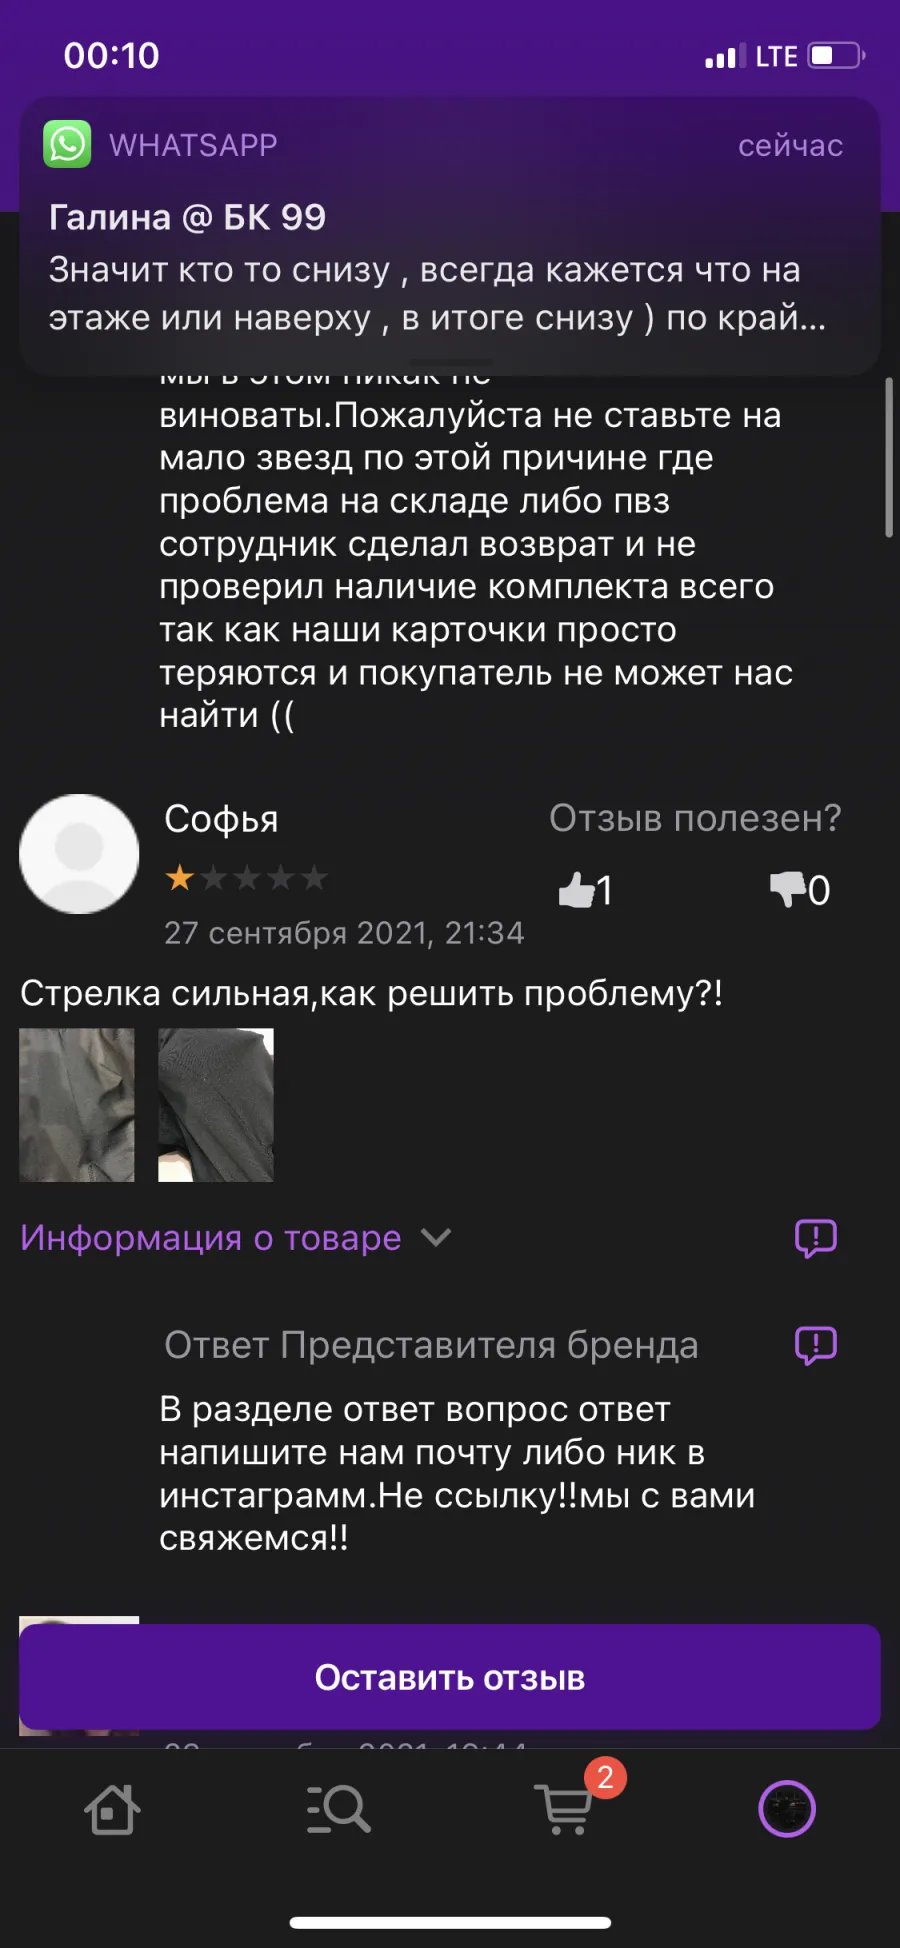Open the shopping cart with 2 items
900x1948 pixels.
tap(566, 1809)
